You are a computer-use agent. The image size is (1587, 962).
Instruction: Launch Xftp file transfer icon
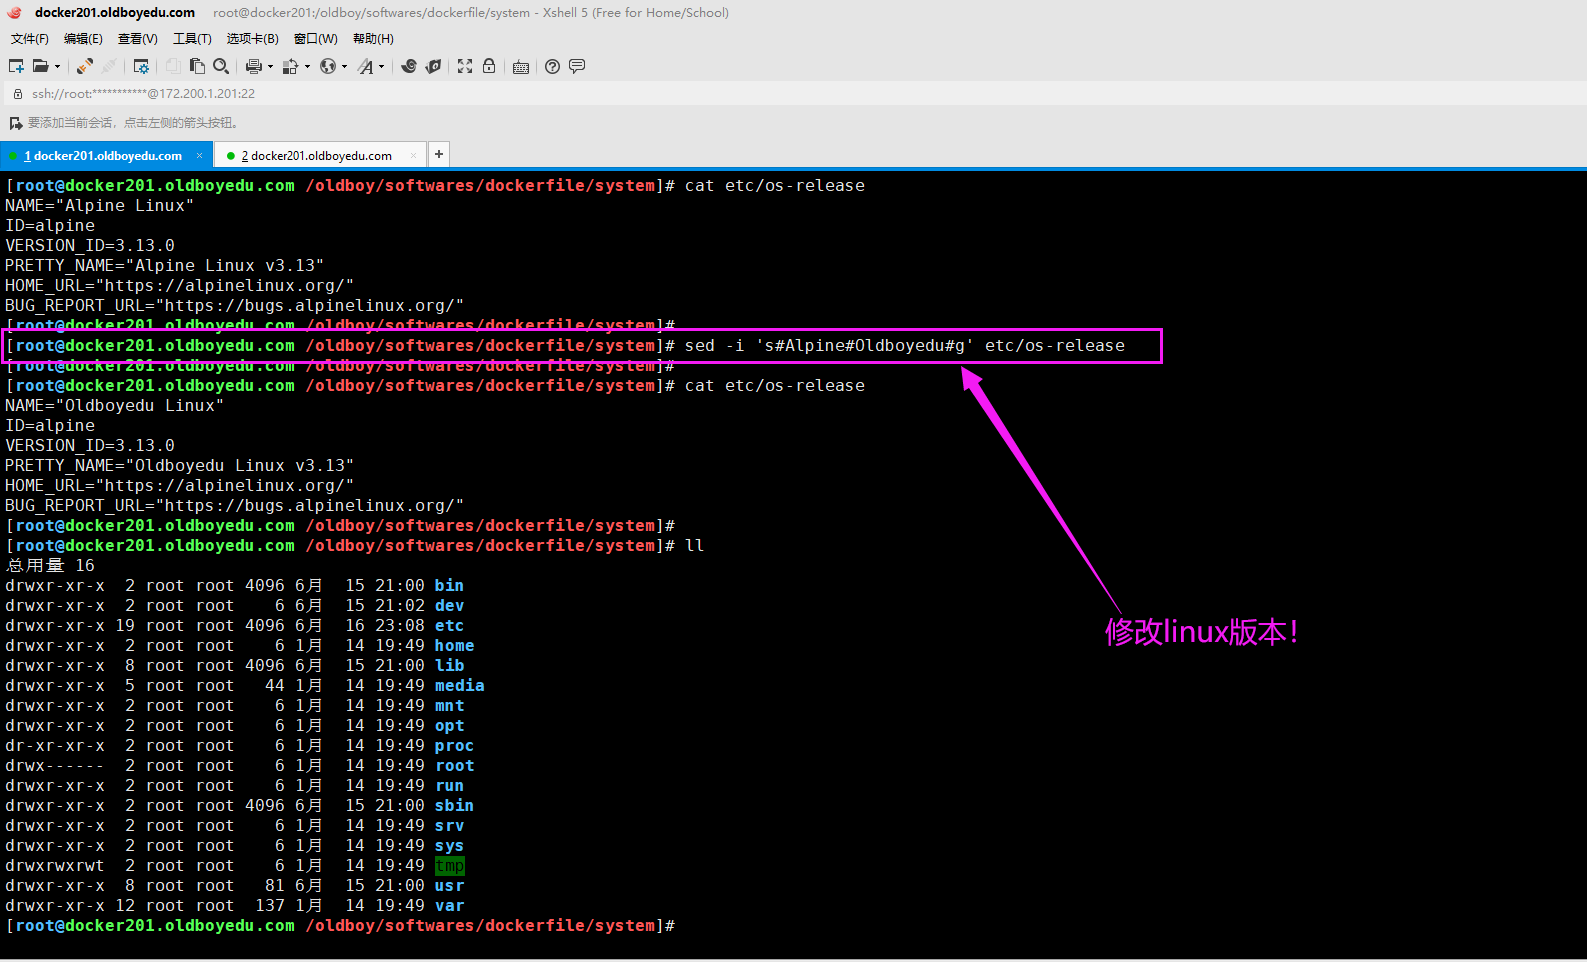tap(433, 66)
